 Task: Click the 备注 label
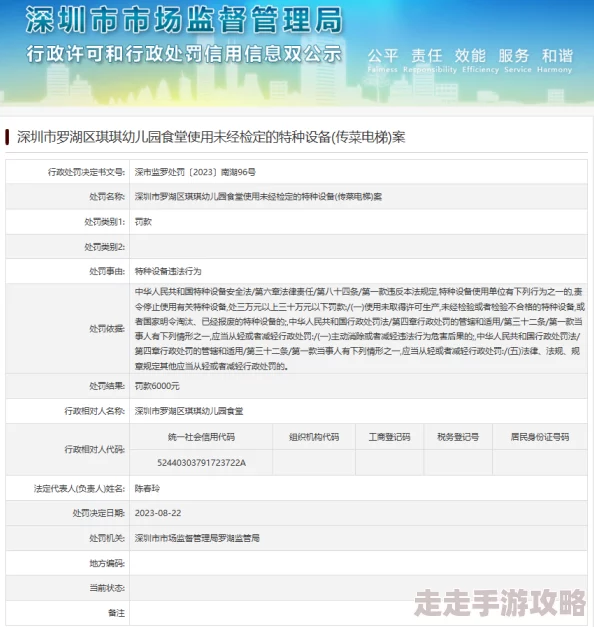click(x=116, y=613)
